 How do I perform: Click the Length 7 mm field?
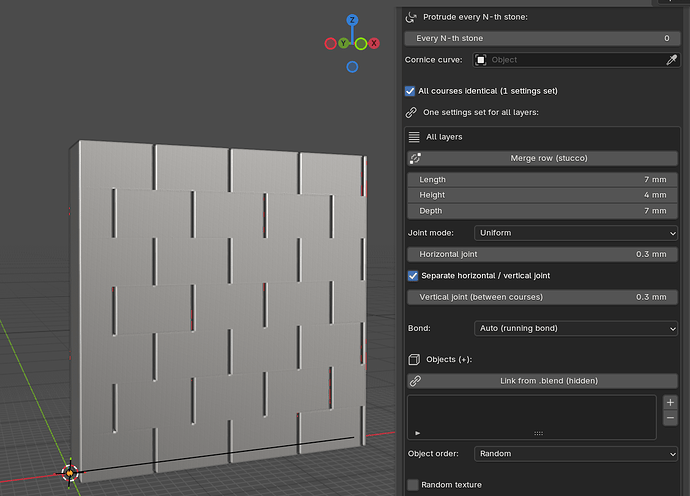(x=543, y=180)
